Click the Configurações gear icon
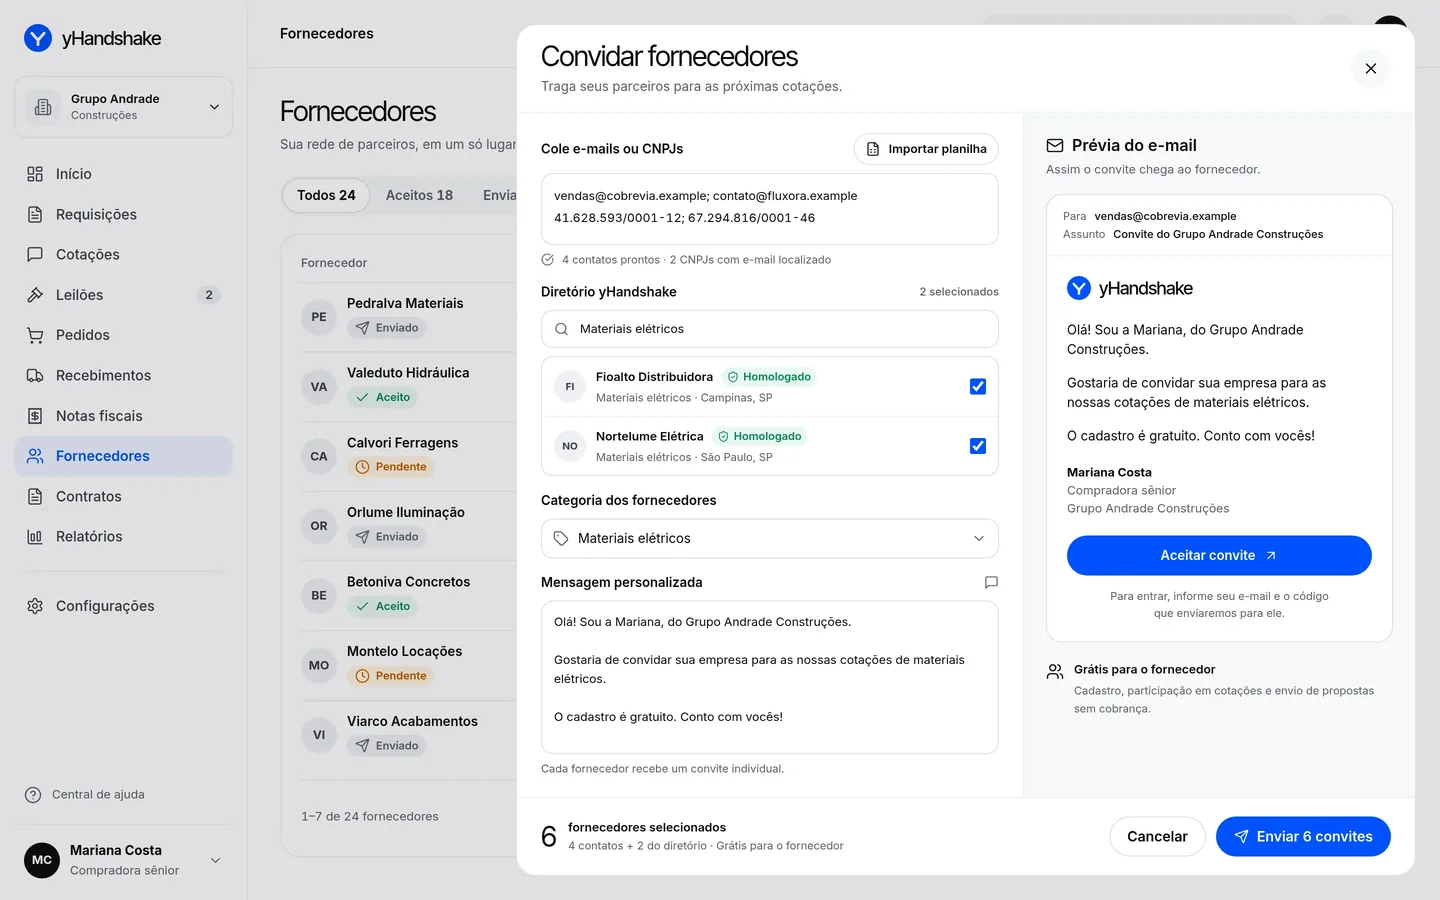1440x900 pixels. (x=35, y=606)
